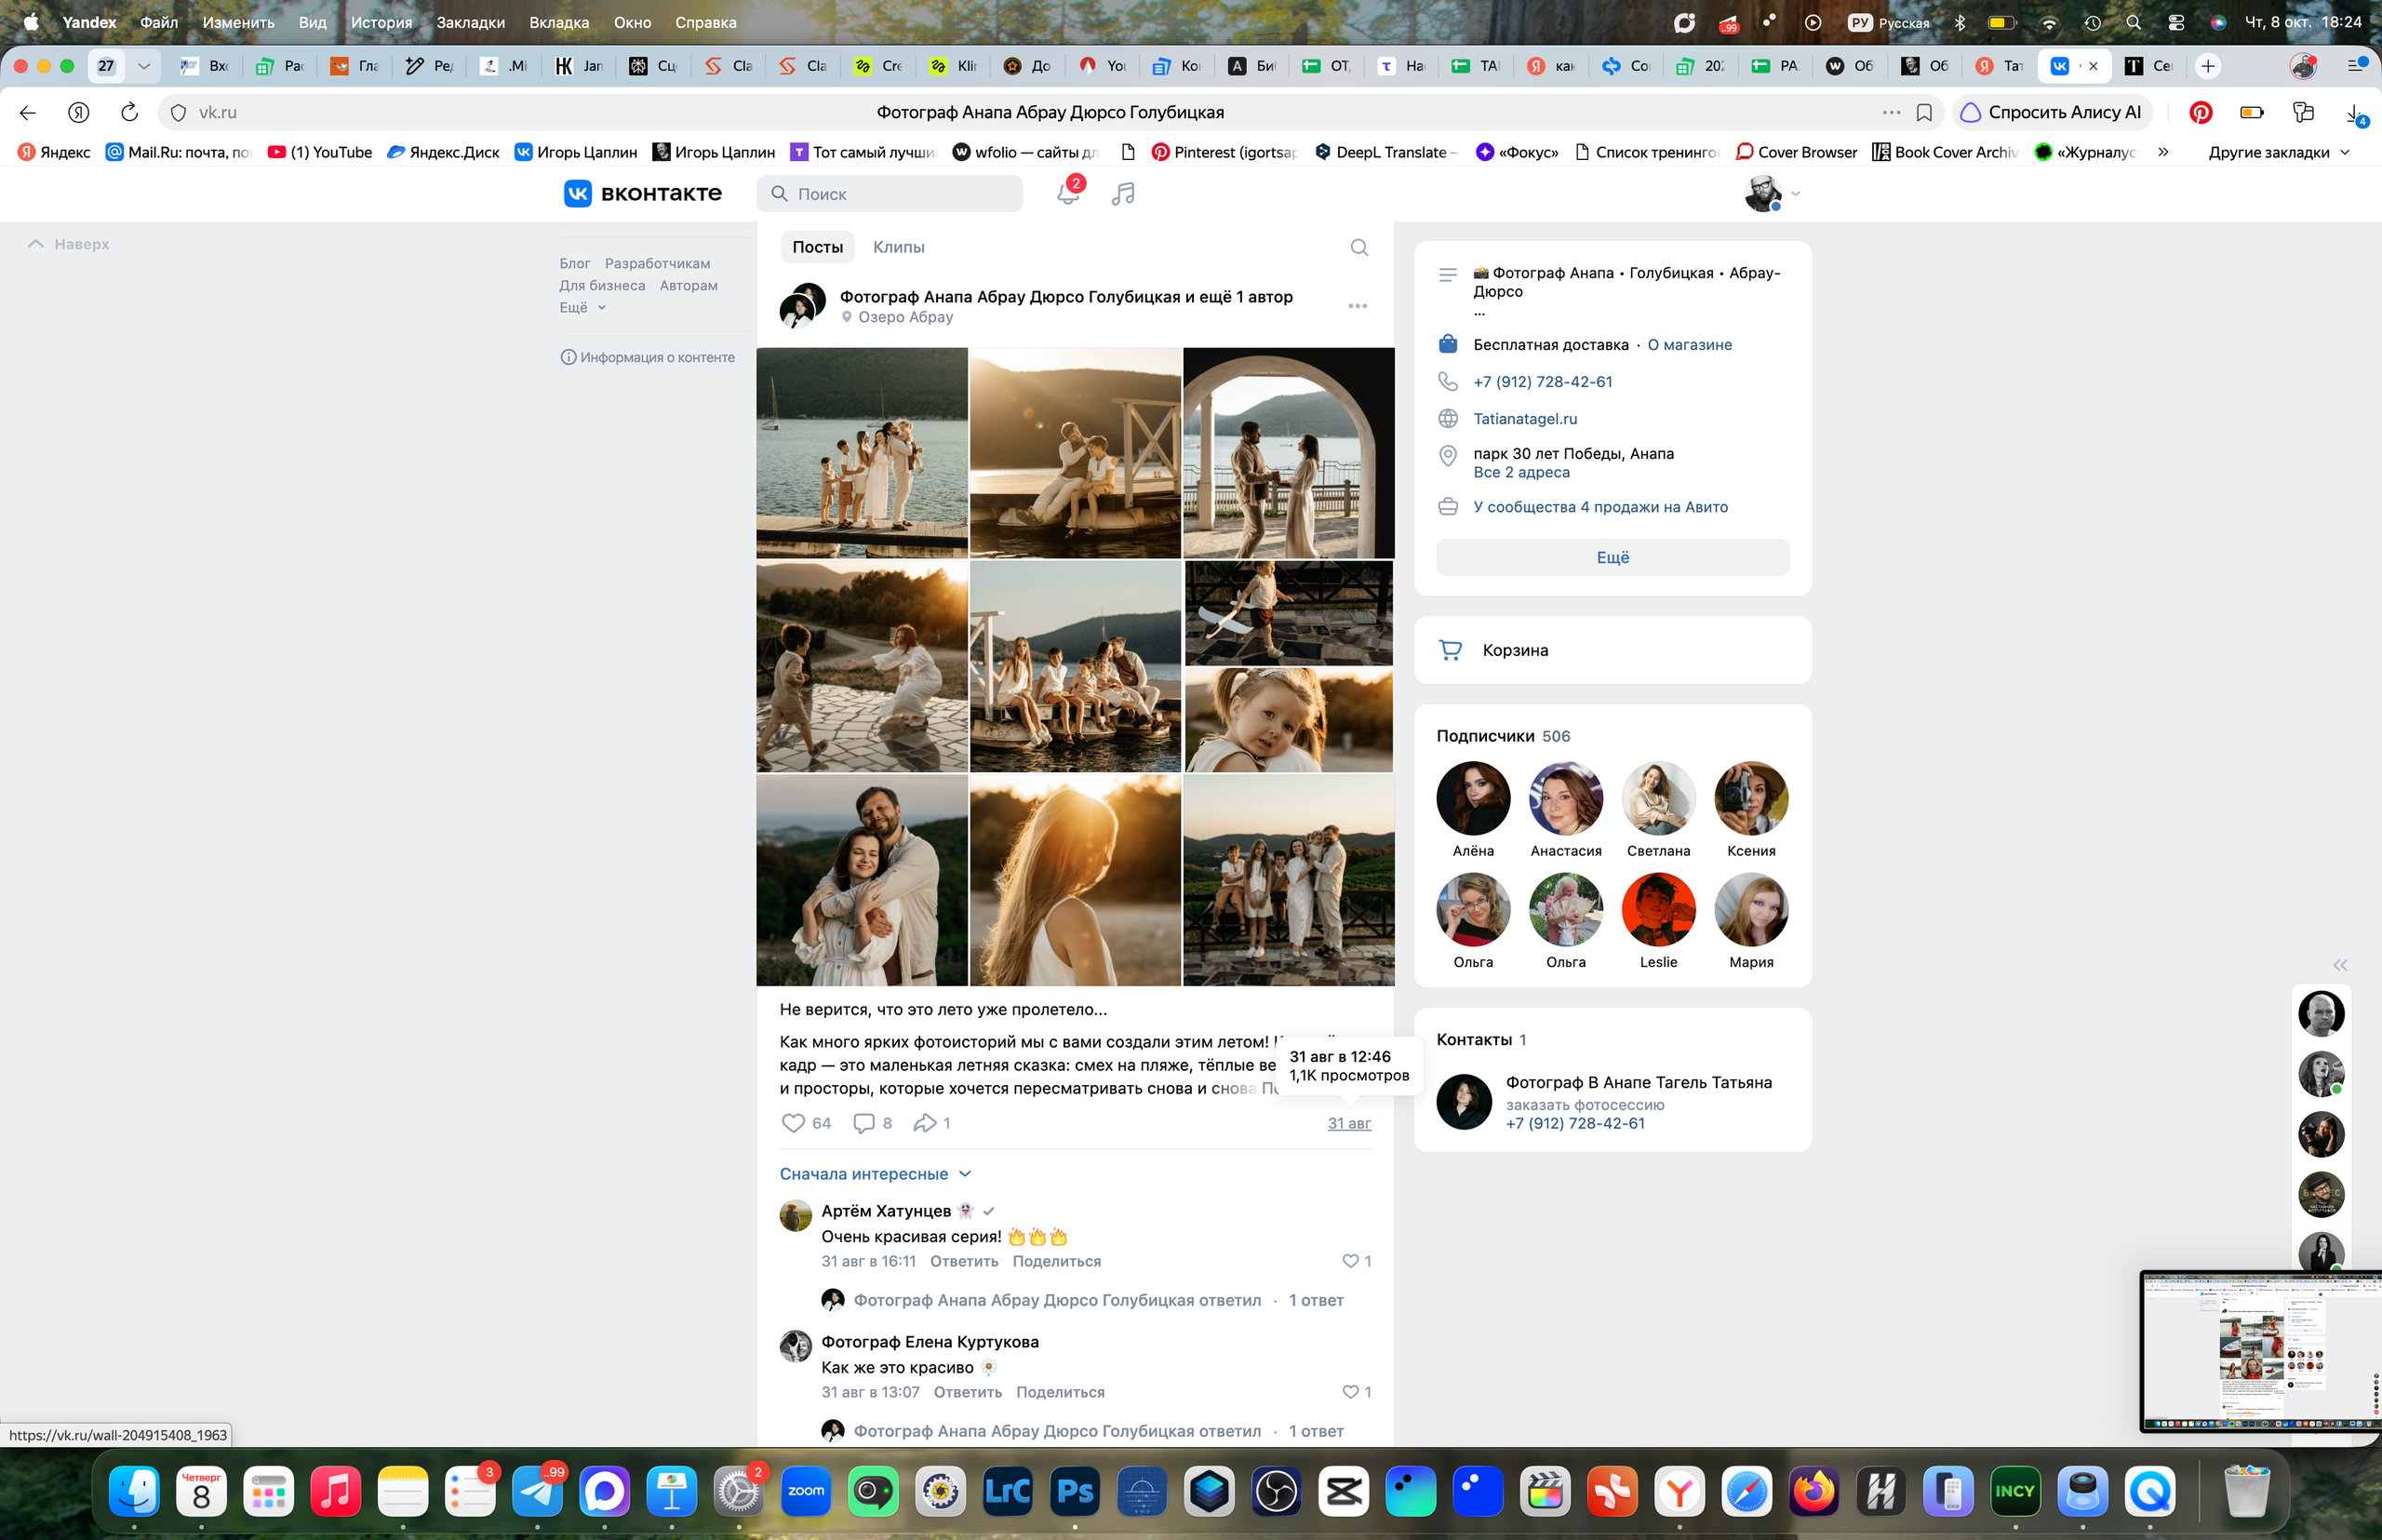Jump to top with Наверх

coord(69,244)
